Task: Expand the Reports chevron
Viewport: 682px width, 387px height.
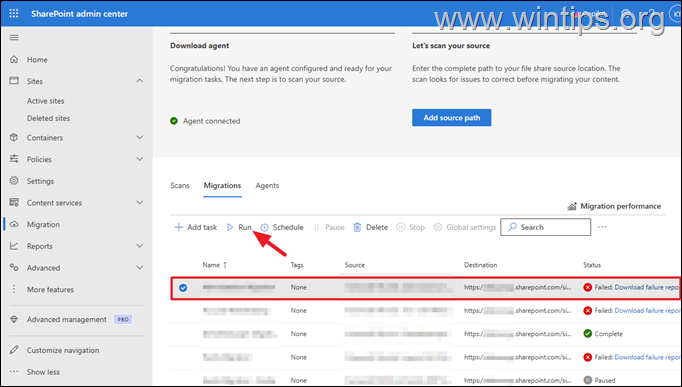Action: [140, 246]
